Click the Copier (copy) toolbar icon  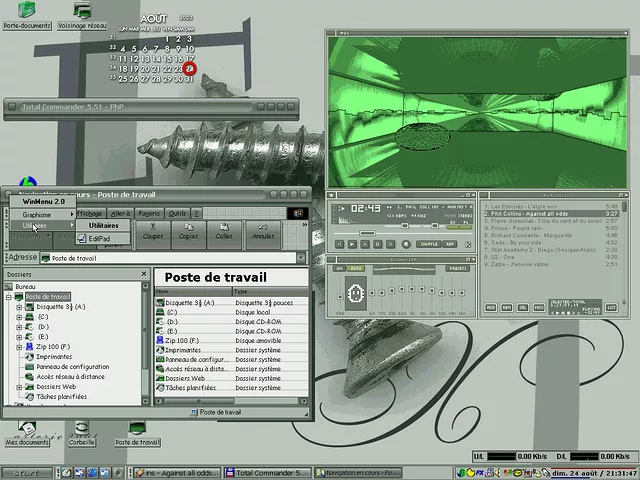tap(188, 232)
